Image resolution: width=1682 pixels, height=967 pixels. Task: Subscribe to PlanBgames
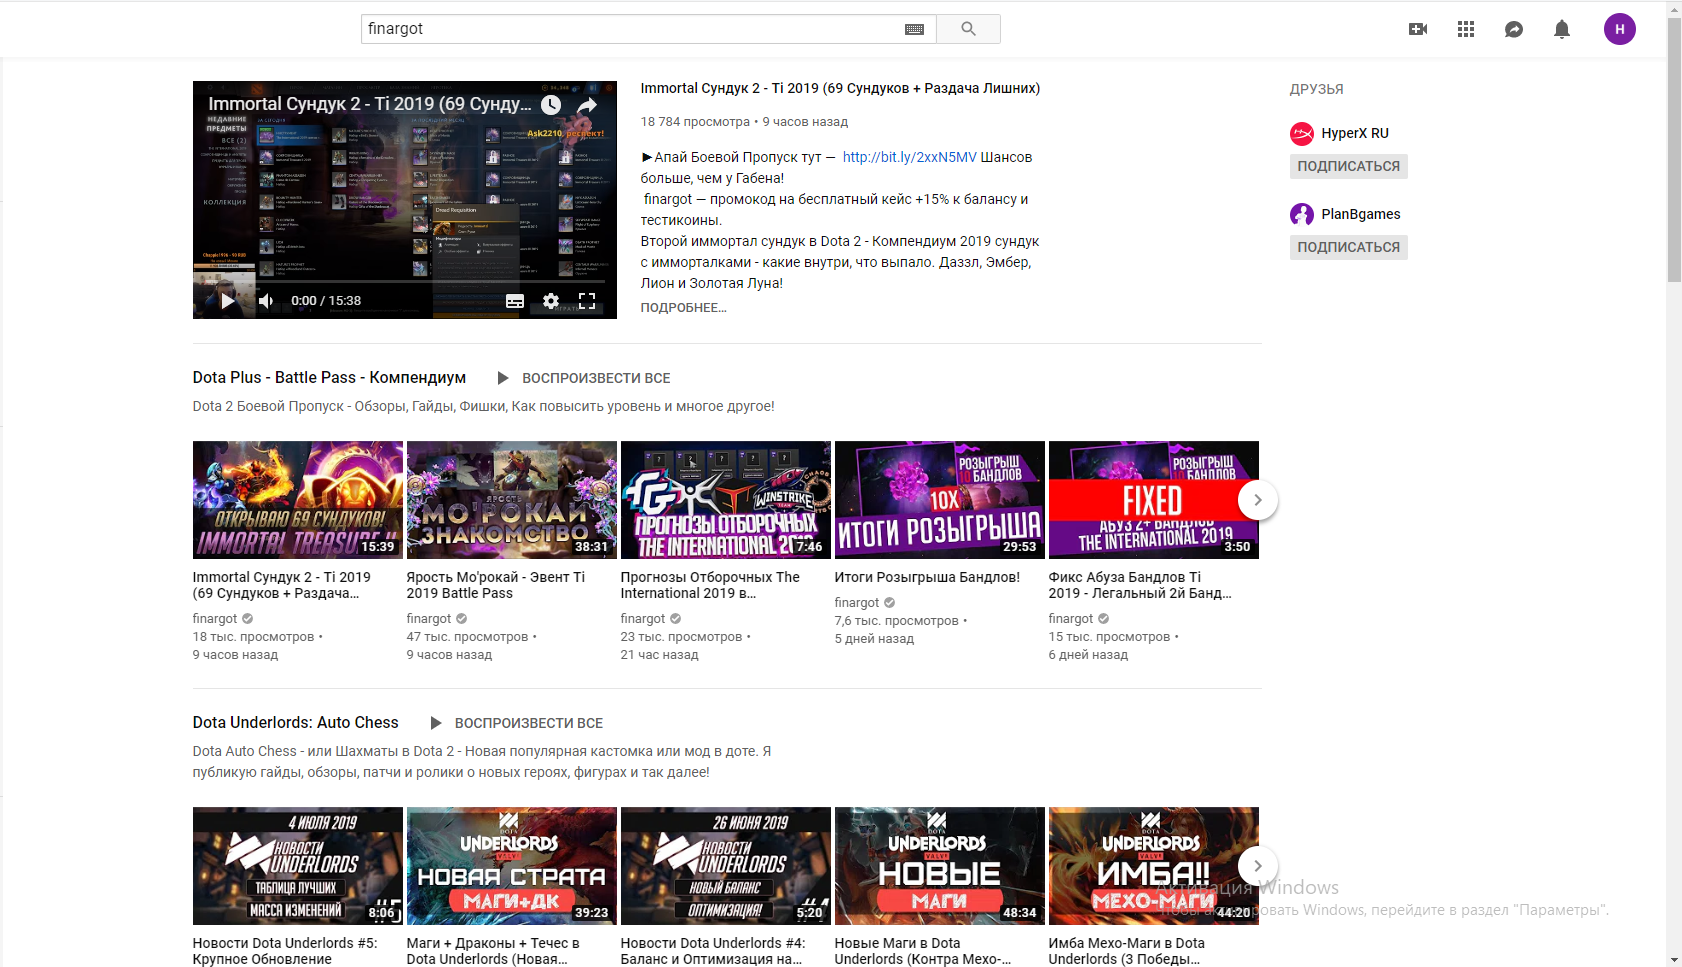[1348, 247]
